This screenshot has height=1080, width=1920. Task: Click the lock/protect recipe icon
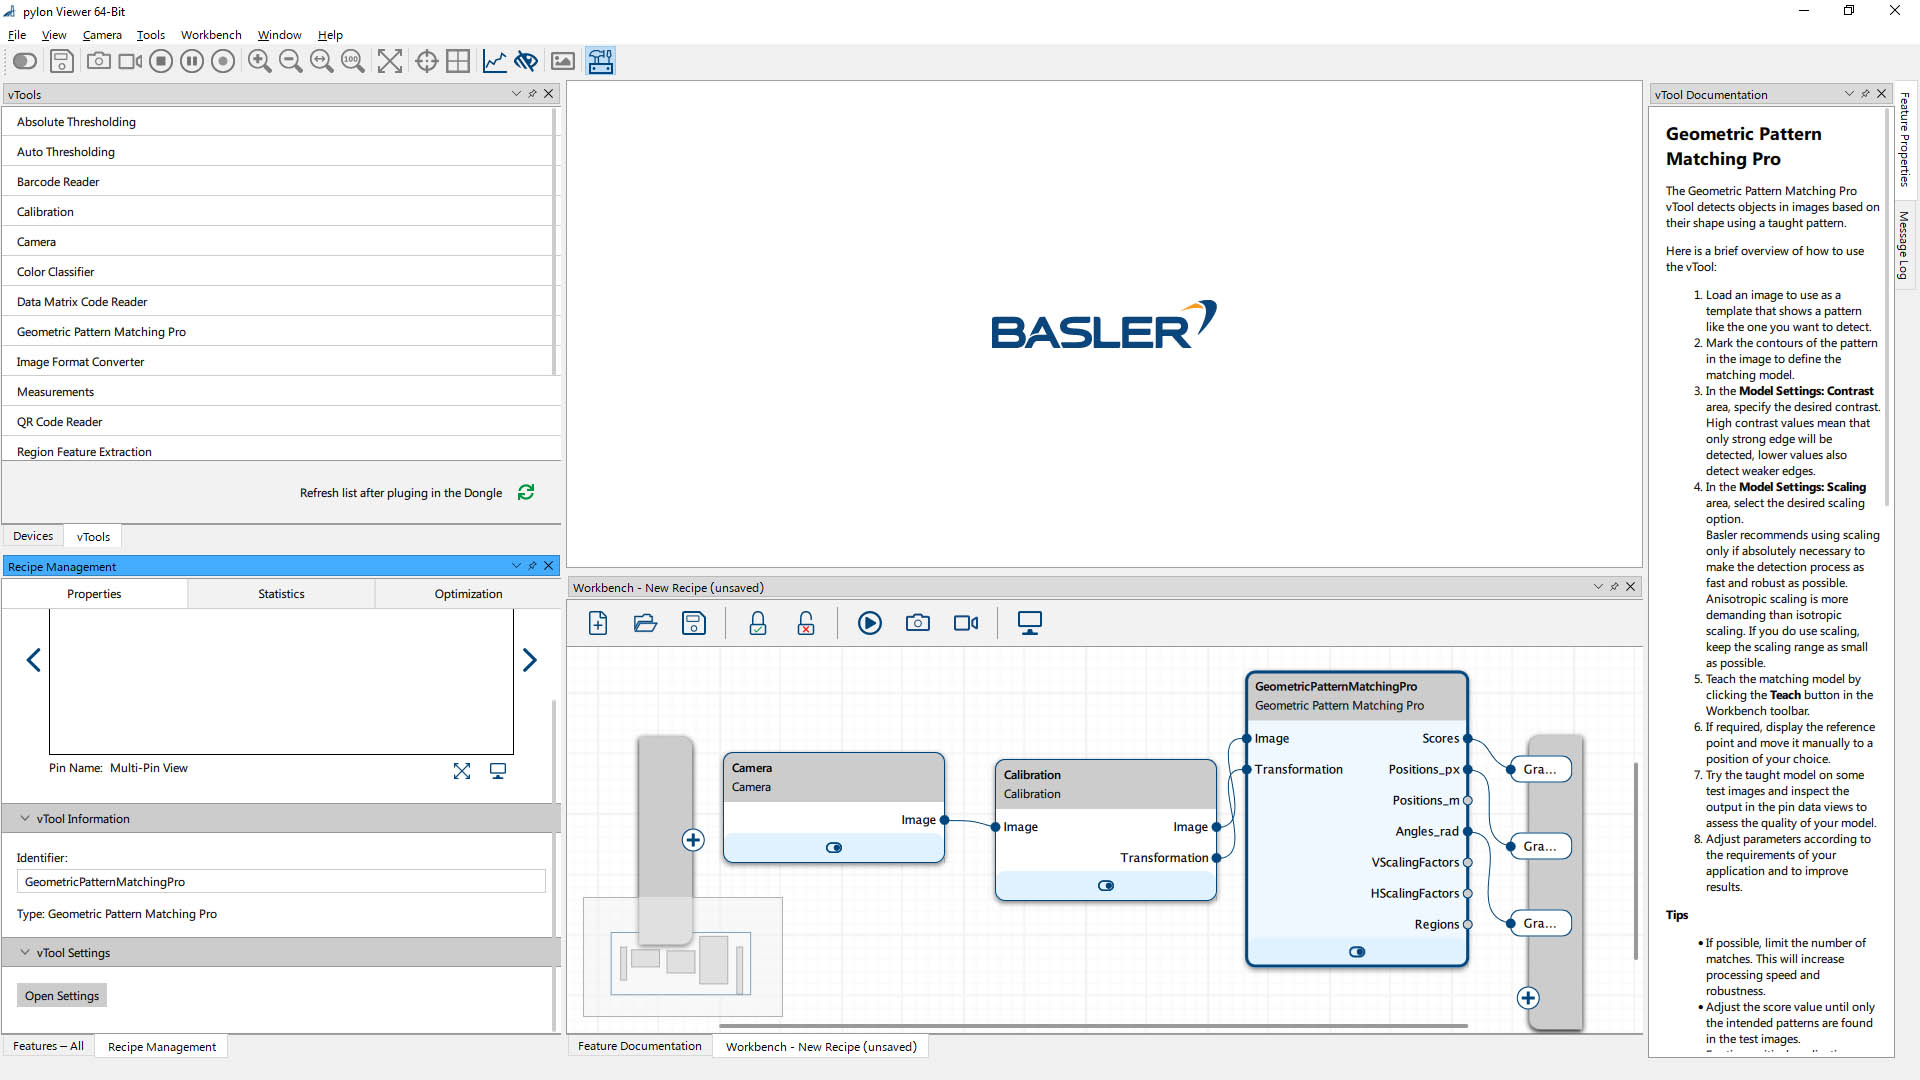[x=757, y=622]
